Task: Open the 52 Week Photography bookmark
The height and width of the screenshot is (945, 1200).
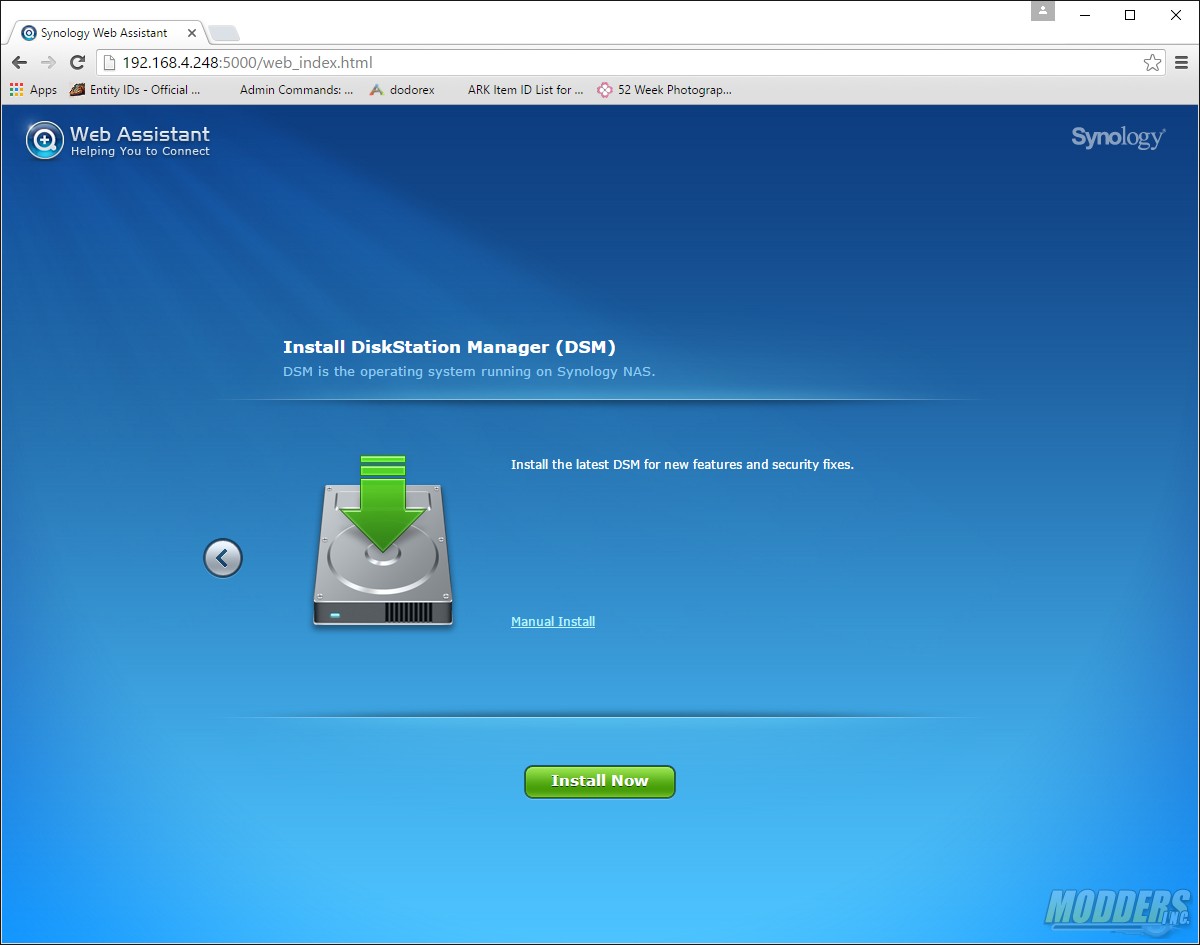Action: [665, 90]
